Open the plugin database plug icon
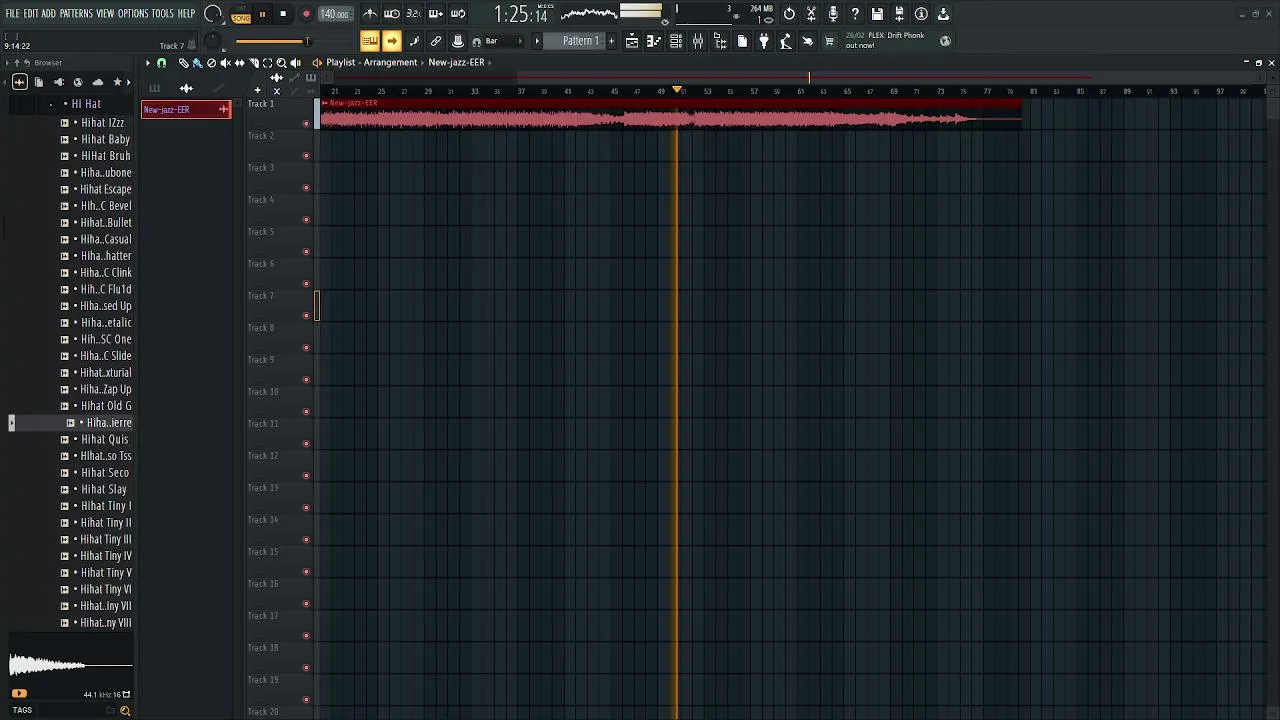Image resolution: width=1280 pixels, height=720 pixels. tap(764, 41)
